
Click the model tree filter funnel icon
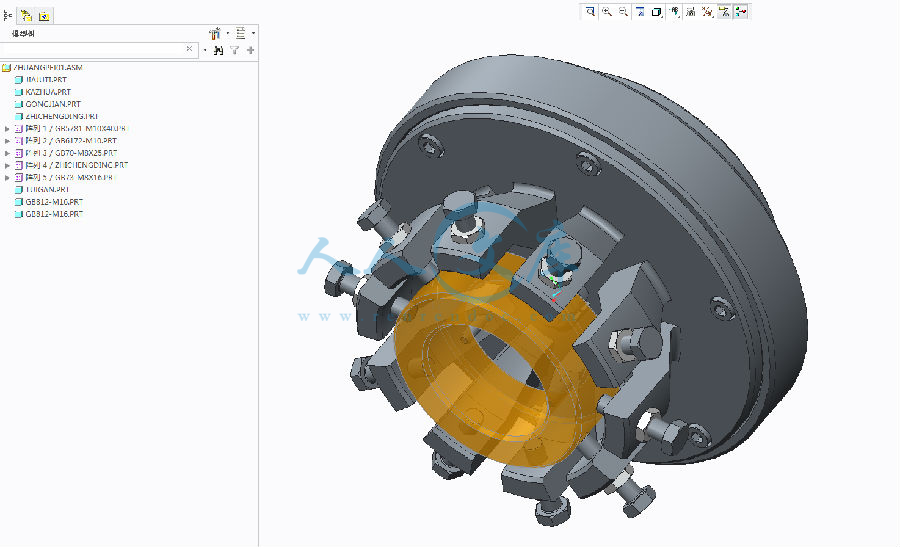coord(234,49)
